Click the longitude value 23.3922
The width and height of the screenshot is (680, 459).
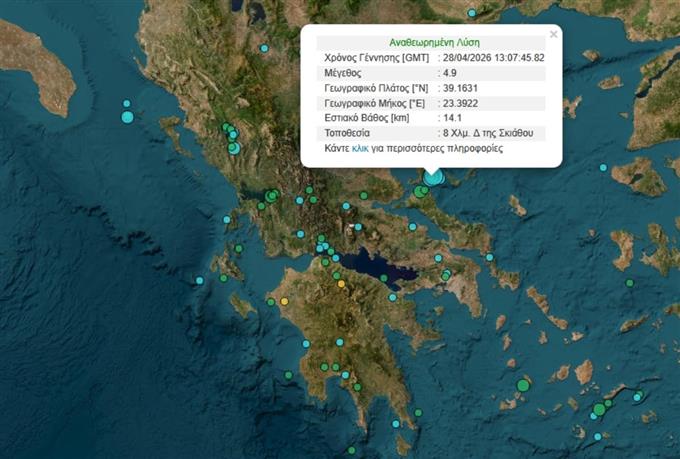461,103
